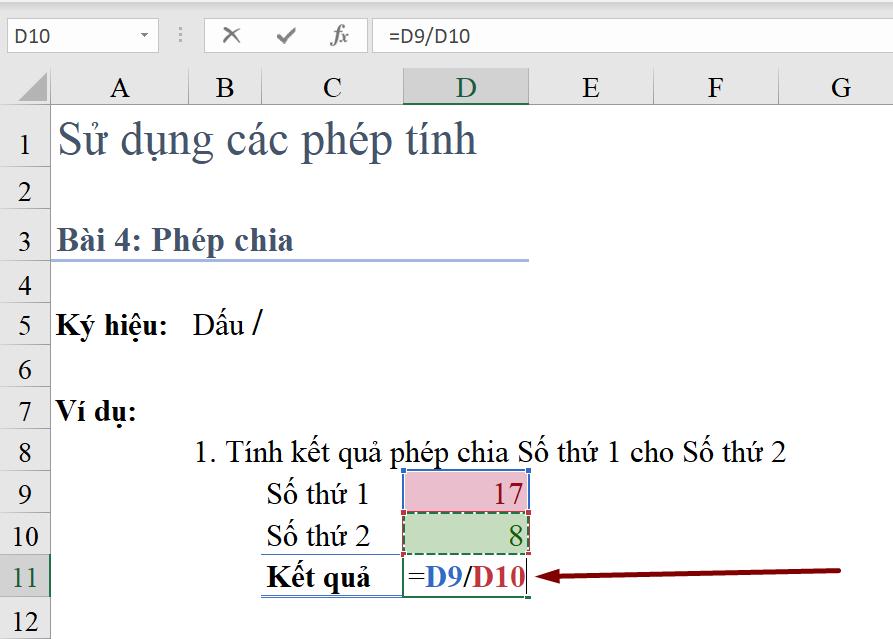Image resolution: width=893 pixels, height=639 pixels.
Task: Click the Cancel (X) icon in formula bar
Action: tap(231, 35)
